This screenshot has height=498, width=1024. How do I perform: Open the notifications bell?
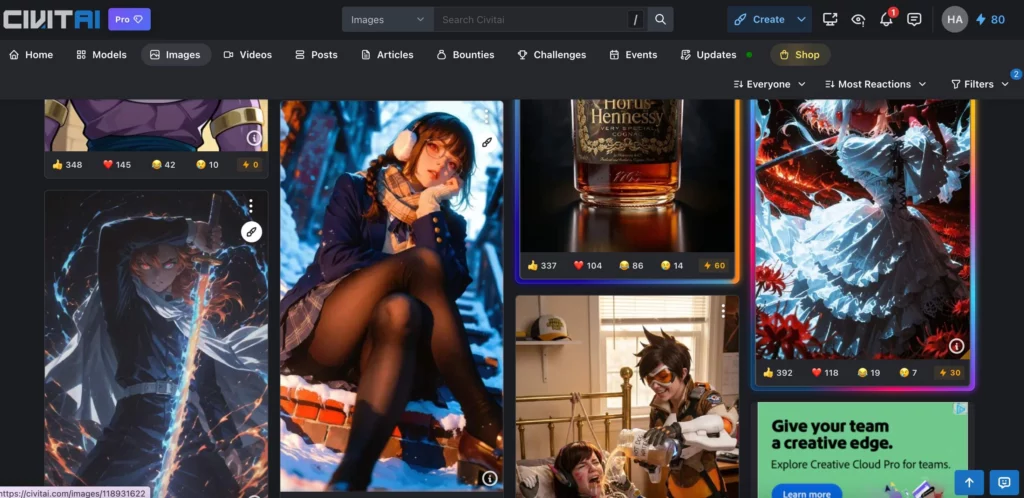coord(886,20)
